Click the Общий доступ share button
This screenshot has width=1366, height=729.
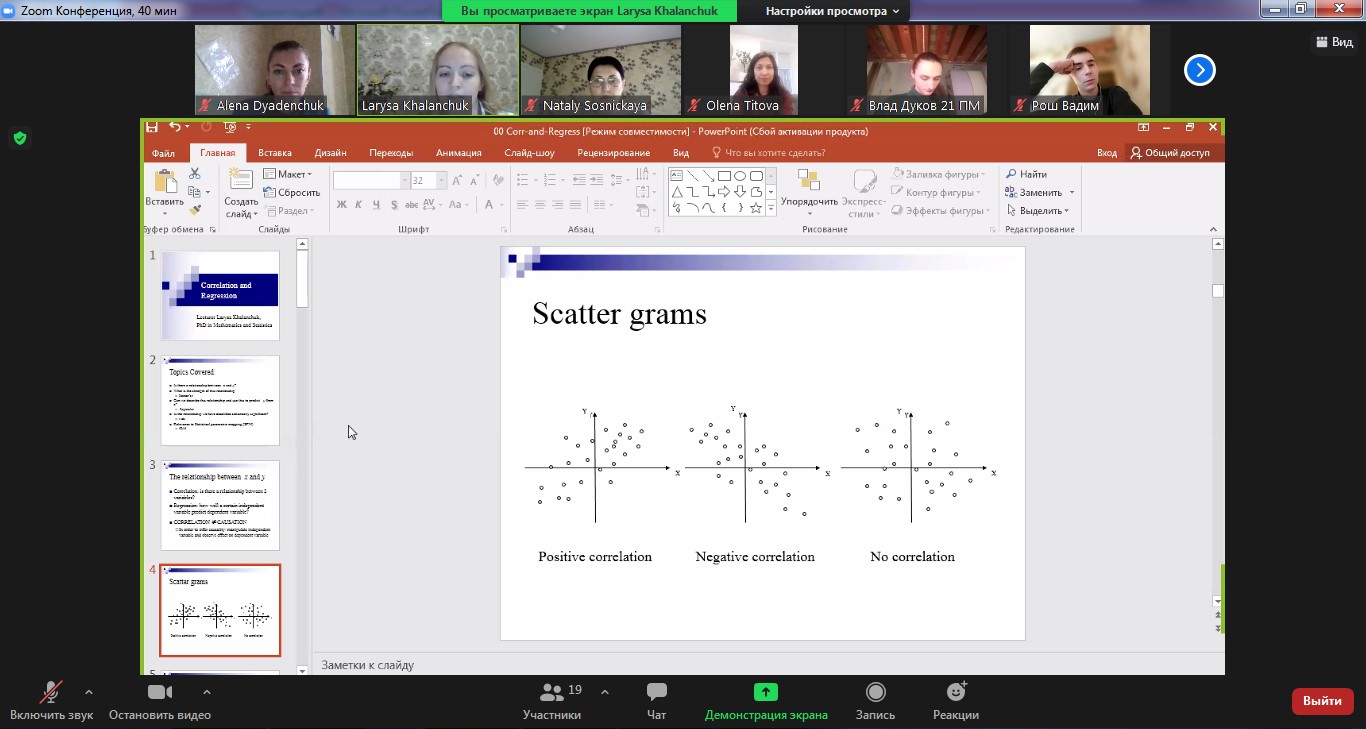[x=1170, y=153]
